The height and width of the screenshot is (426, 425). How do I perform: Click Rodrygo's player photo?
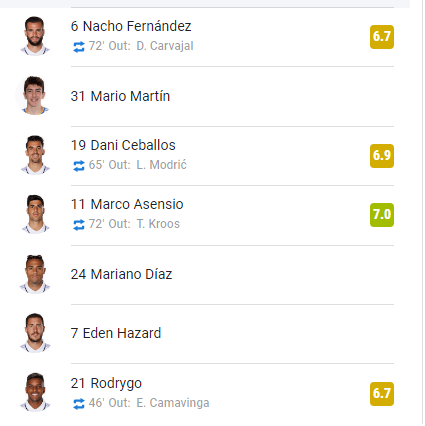point(35,392)
